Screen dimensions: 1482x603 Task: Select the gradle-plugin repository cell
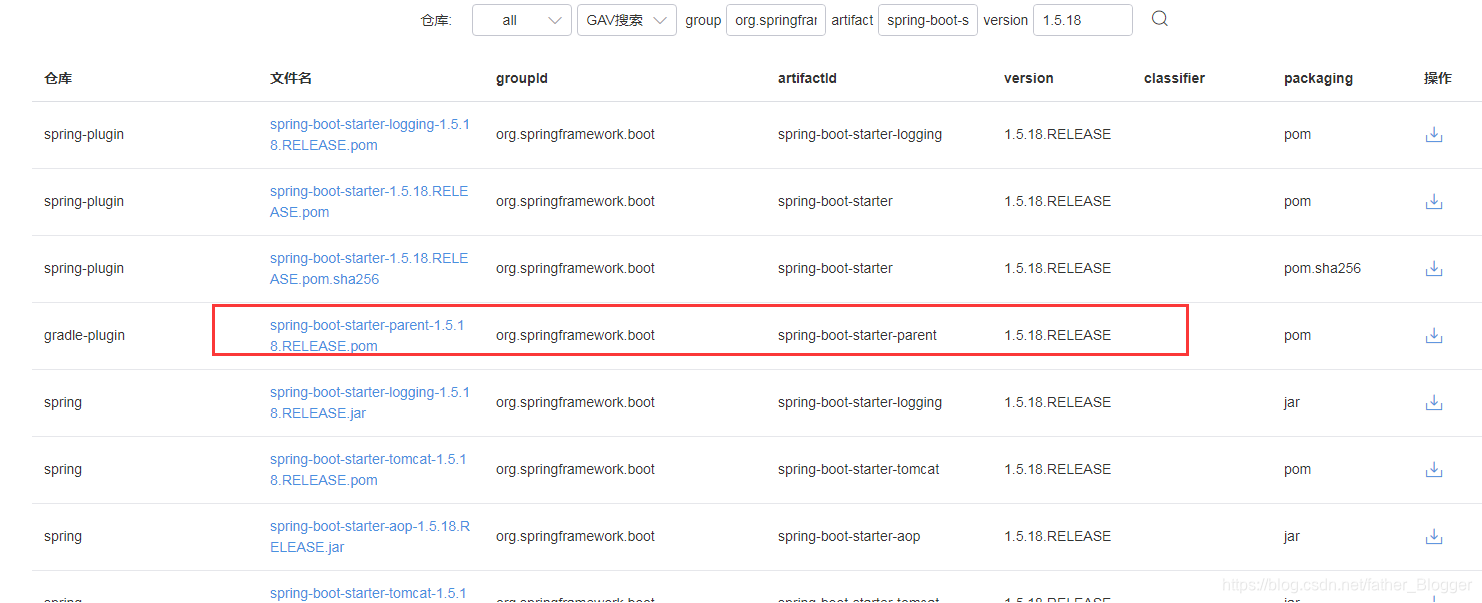[84, 335]
